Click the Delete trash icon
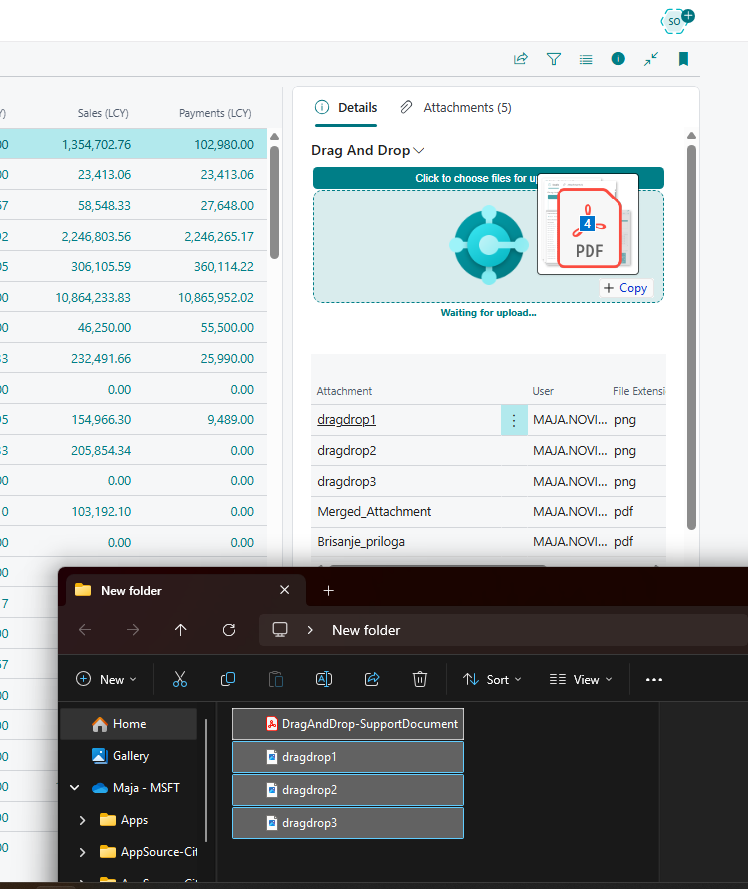748x889 pixels. click(420, 679)
